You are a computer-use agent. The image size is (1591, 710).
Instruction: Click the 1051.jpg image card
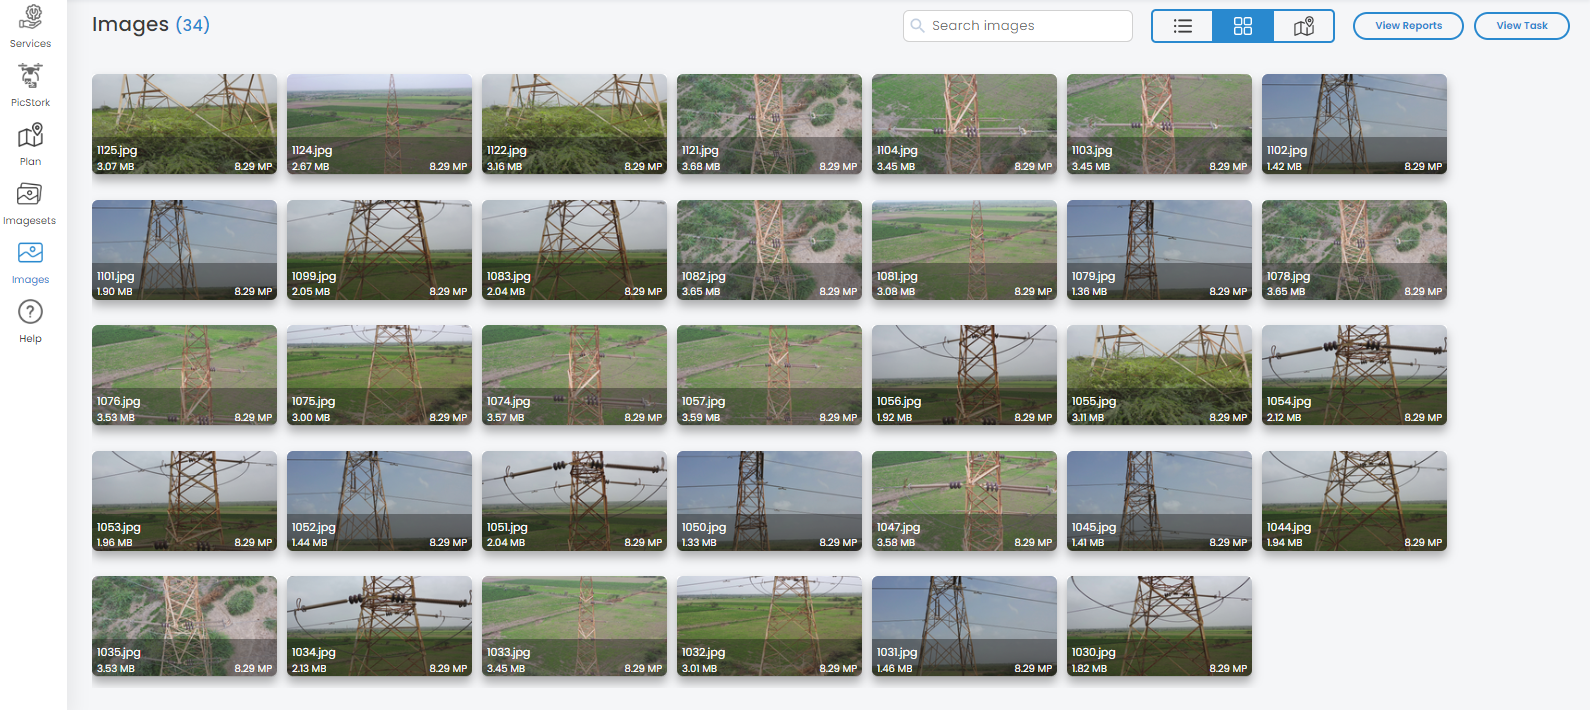(574, 501)
